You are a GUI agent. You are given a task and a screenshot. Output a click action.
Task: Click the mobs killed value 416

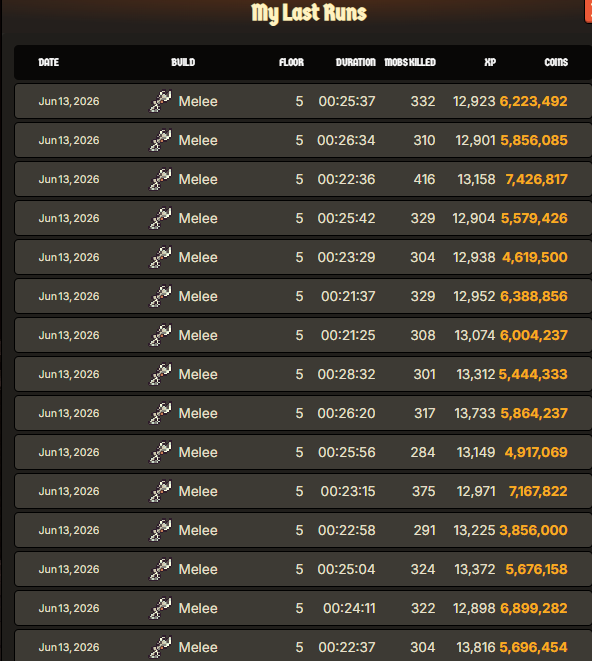tap(424, 179)
